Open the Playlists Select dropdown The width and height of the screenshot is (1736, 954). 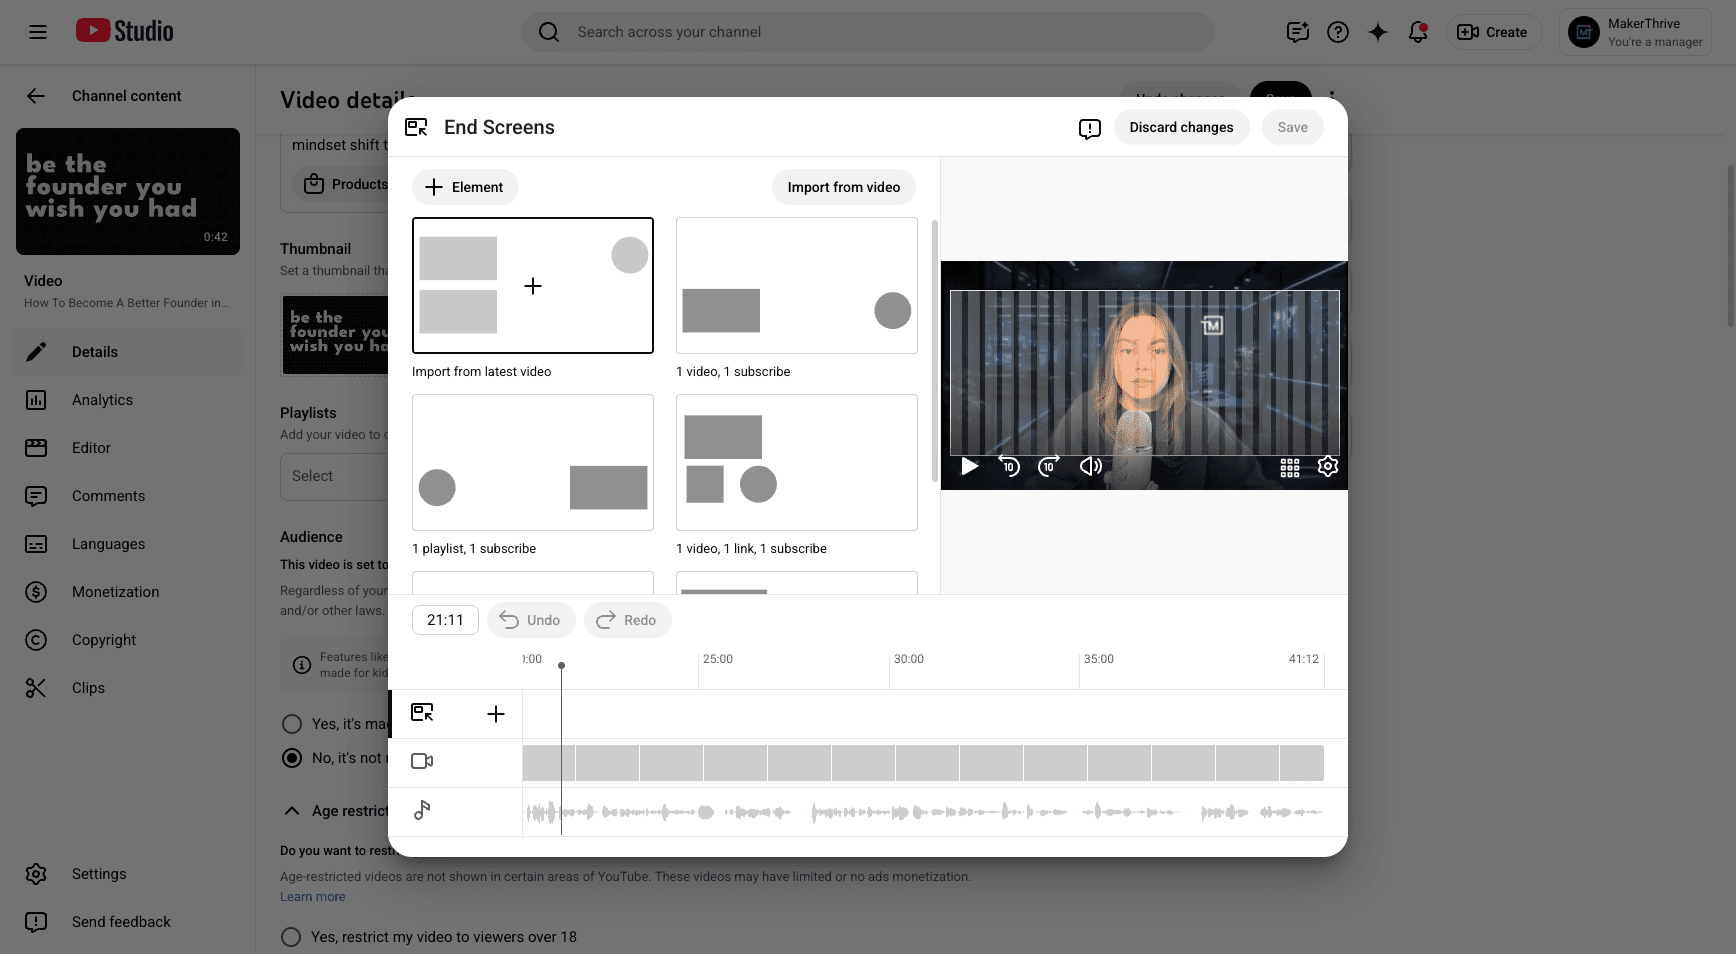tap(333, 476)
